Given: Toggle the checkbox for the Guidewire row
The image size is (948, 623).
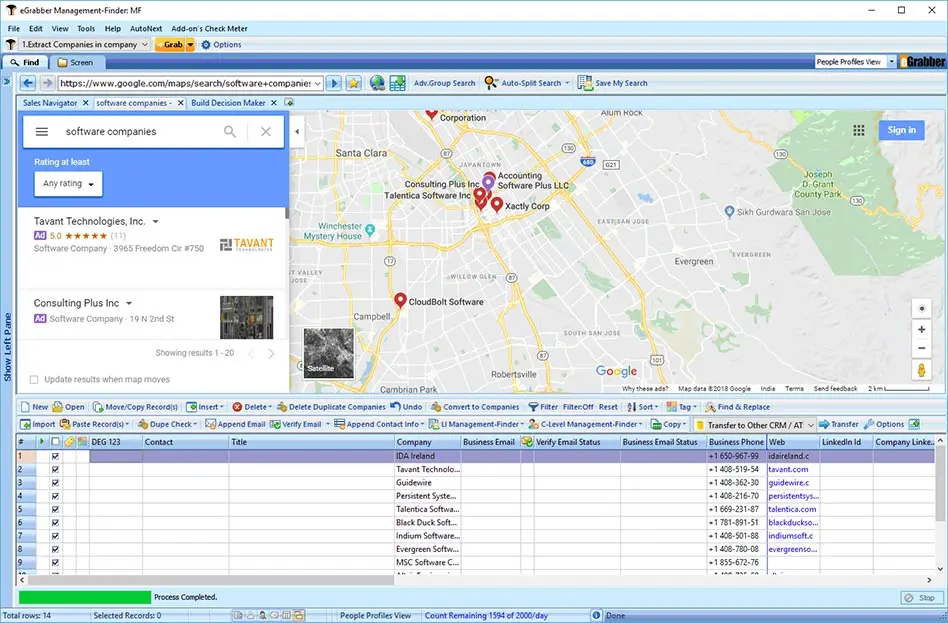Looking at the screenshot, I should tap(55, 483).
